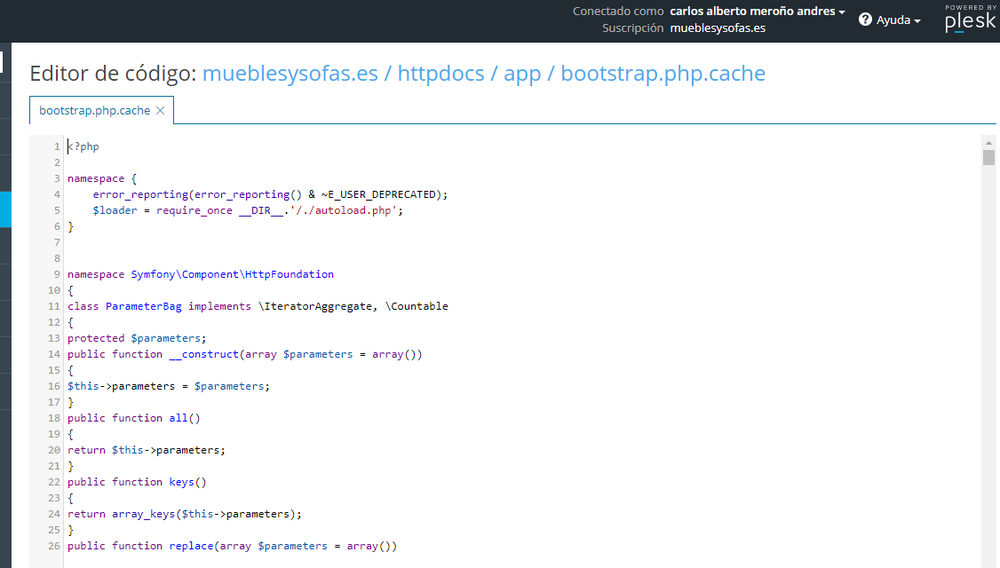
Task: Click the "__construct" function name
Action: (x=204, y=354)
